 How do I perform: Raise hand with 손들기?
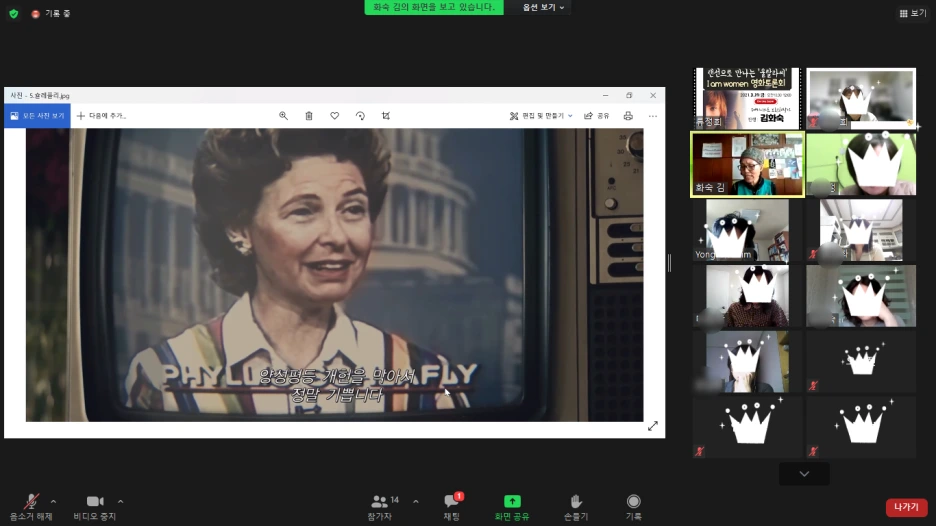click(576, 507)
